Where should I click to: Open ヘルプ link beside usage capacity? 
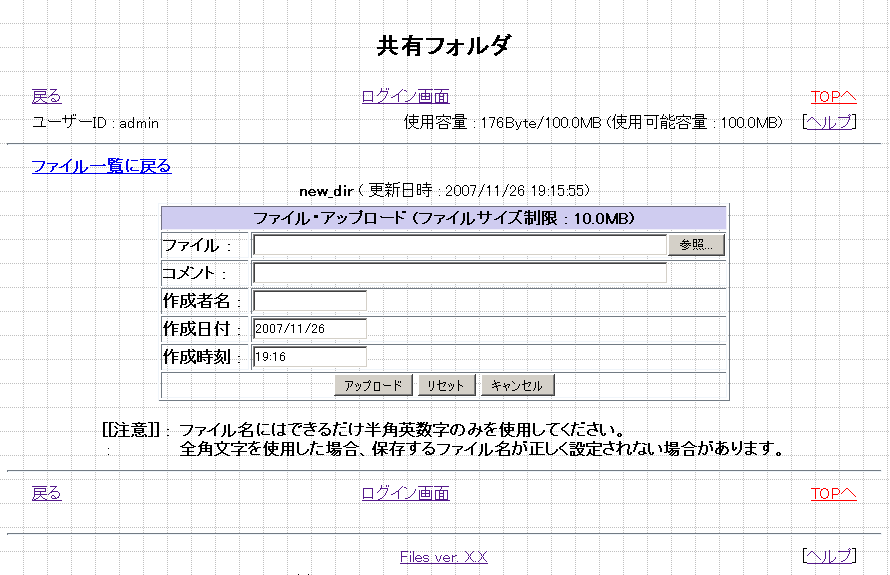[x=829, y=122]
